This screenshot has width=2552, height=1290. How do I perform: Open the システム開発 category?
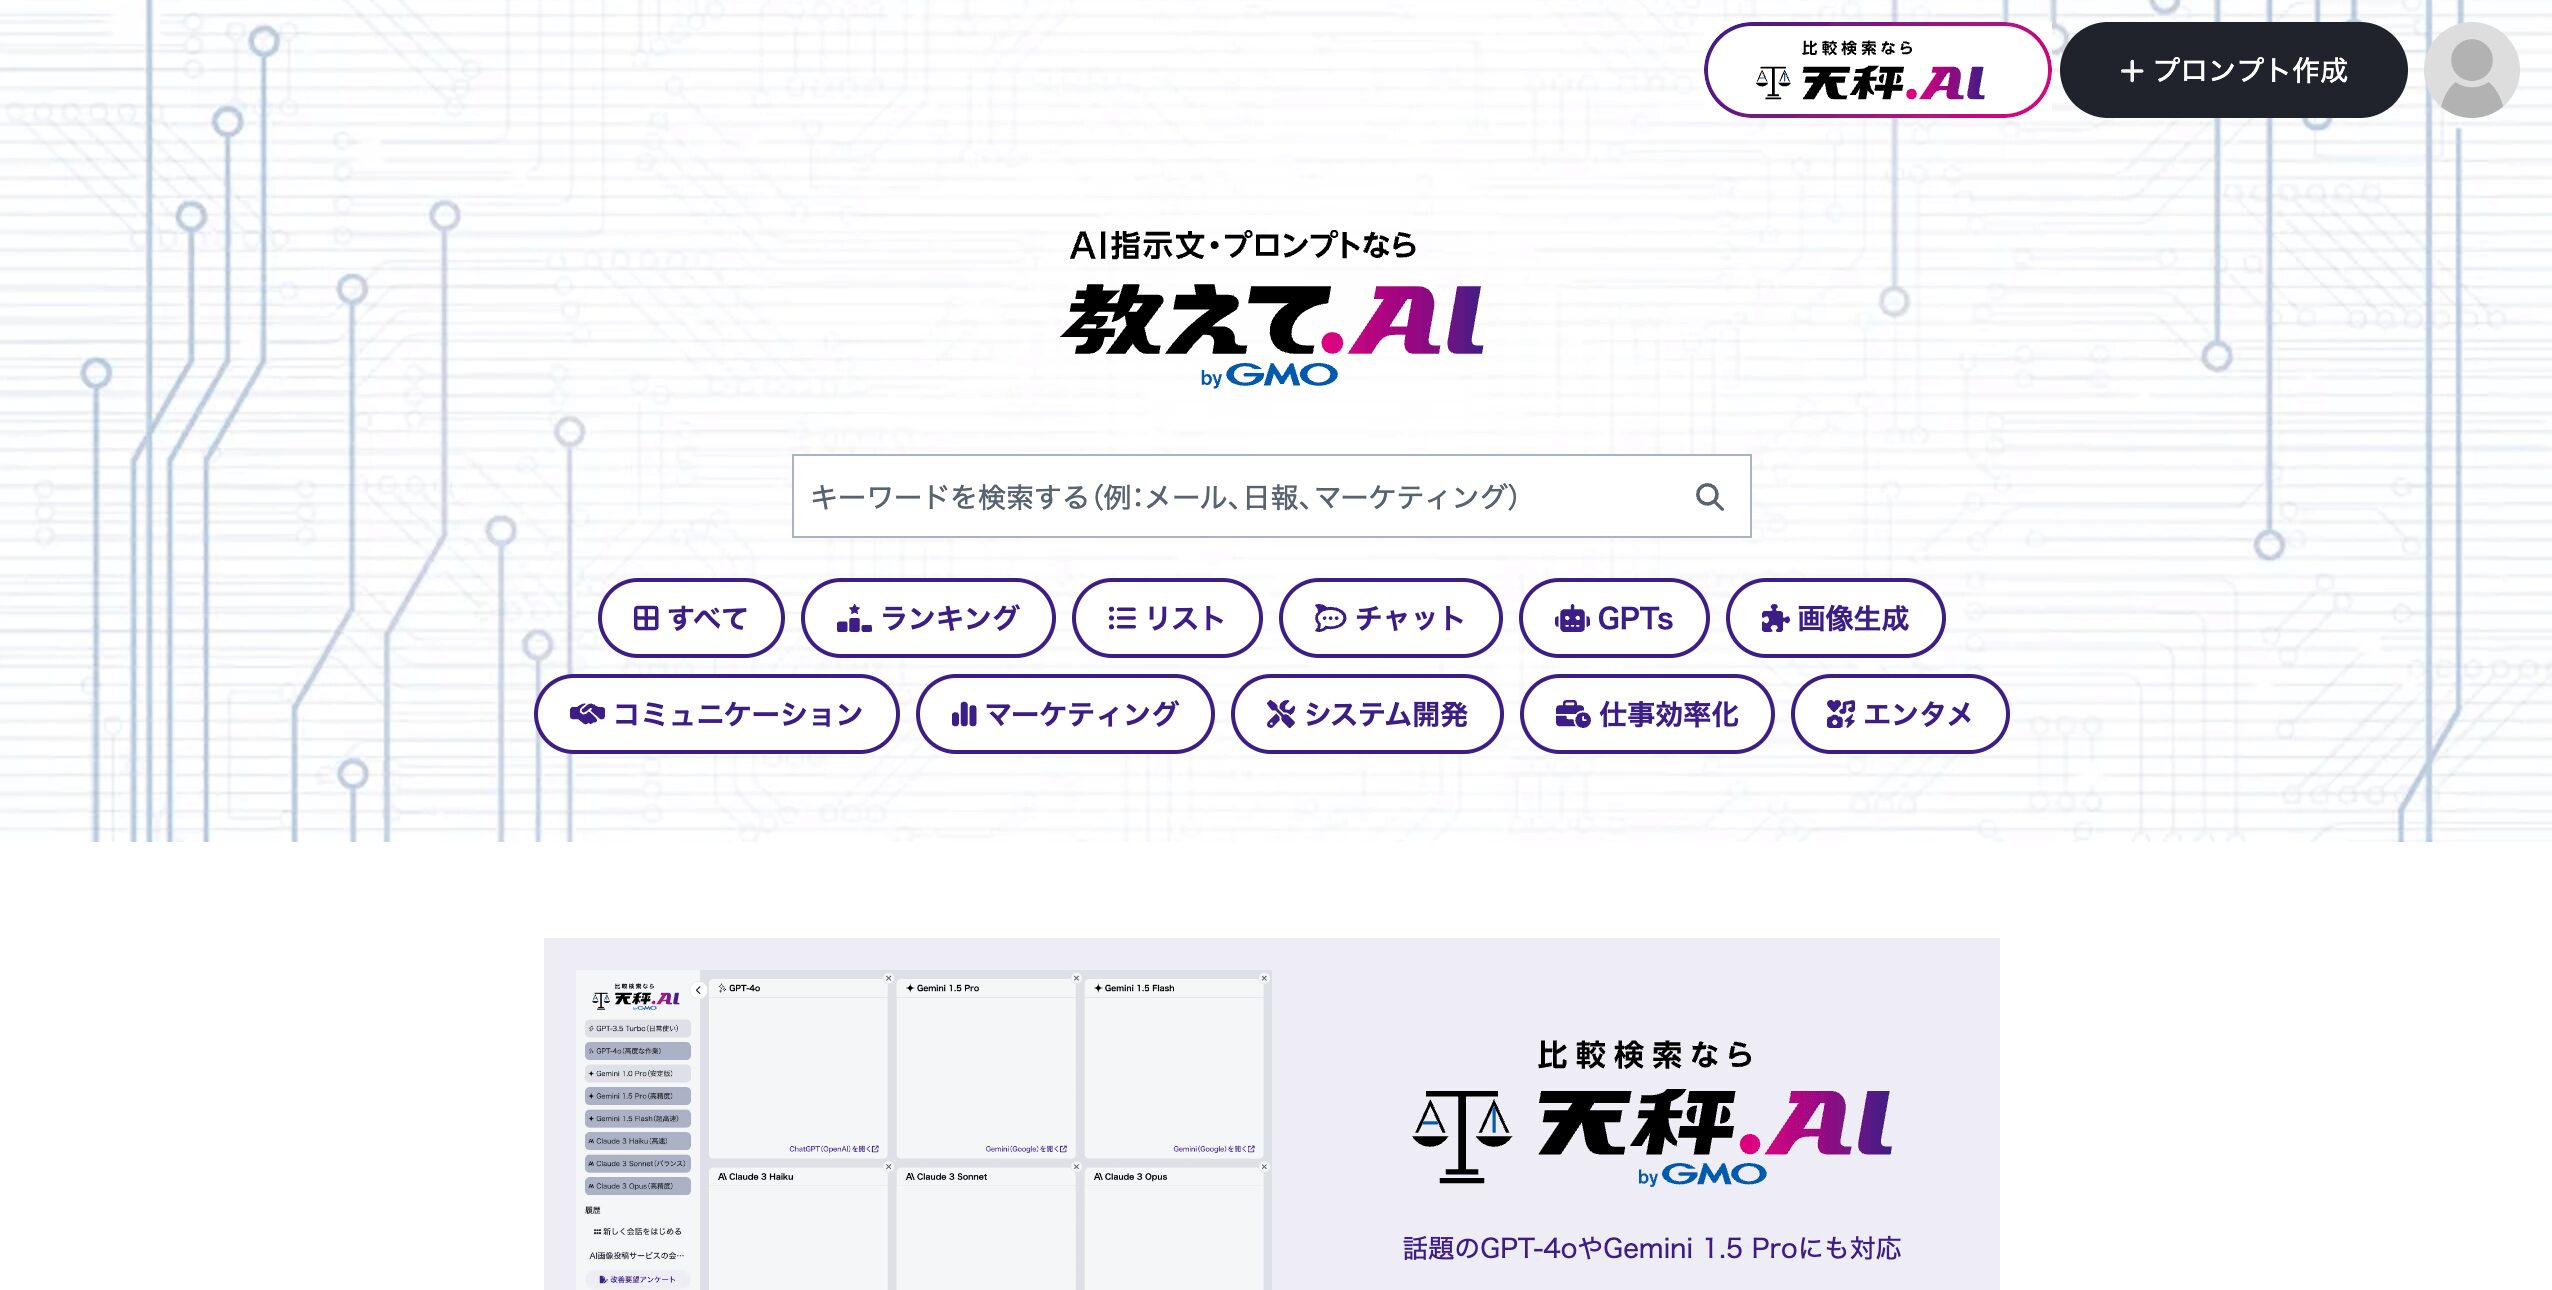1367,714
